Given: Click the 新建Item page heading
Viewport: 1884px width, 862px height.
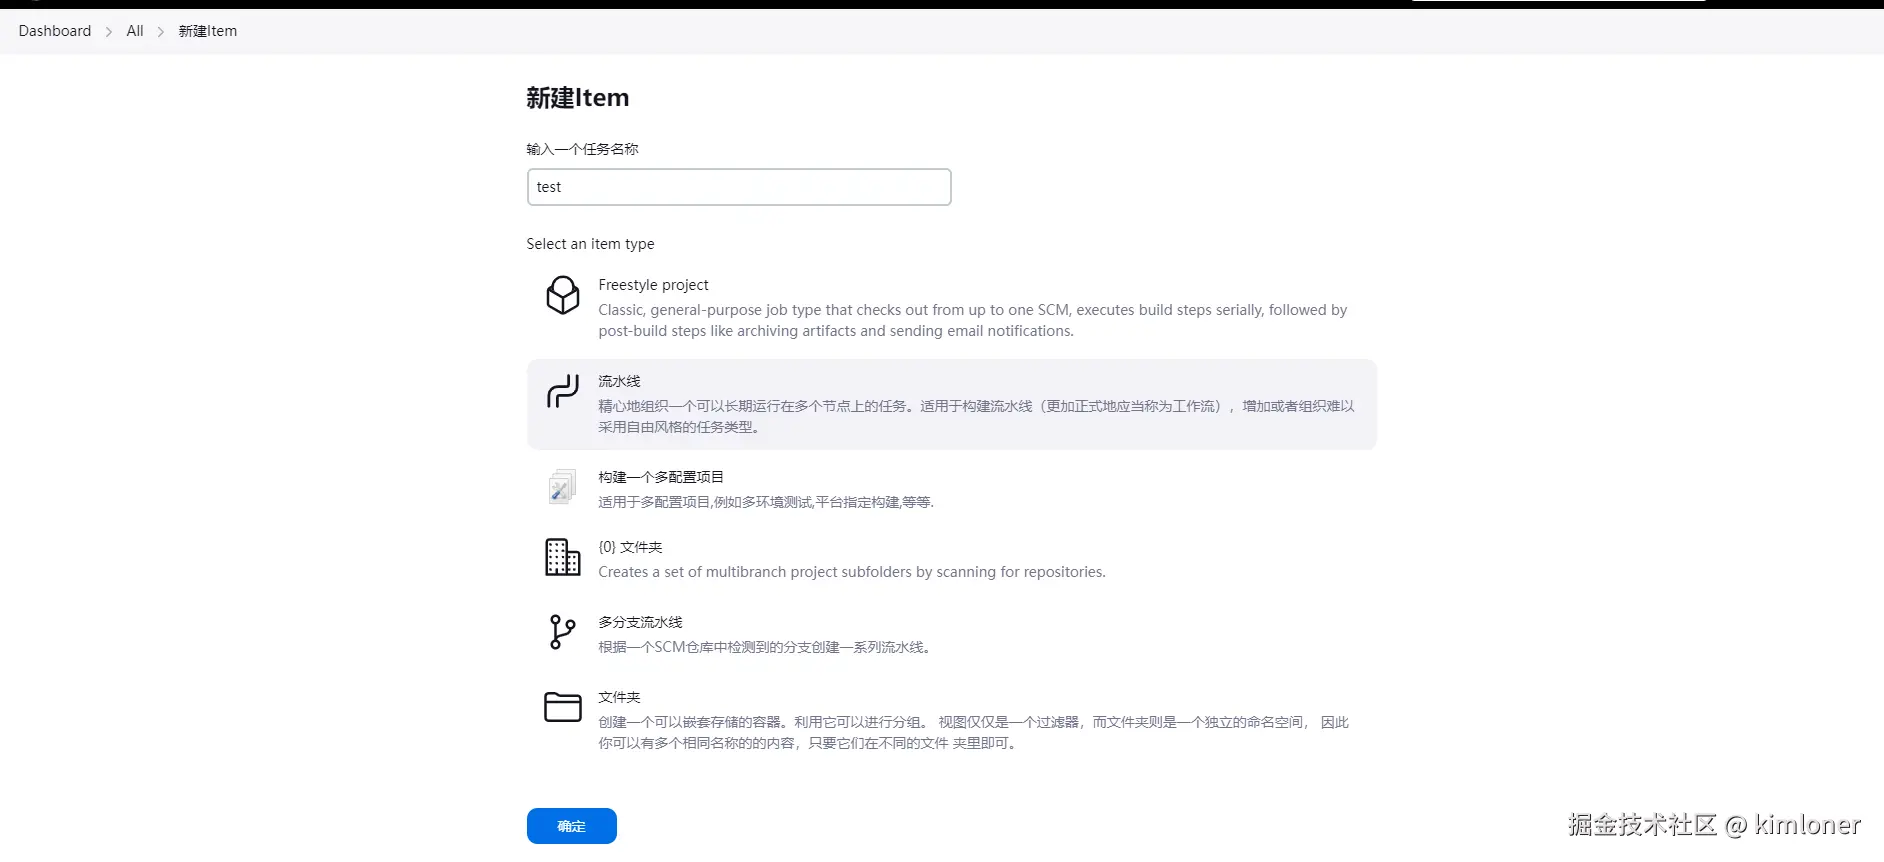Looking at the screenshot, I should point(578,98).
